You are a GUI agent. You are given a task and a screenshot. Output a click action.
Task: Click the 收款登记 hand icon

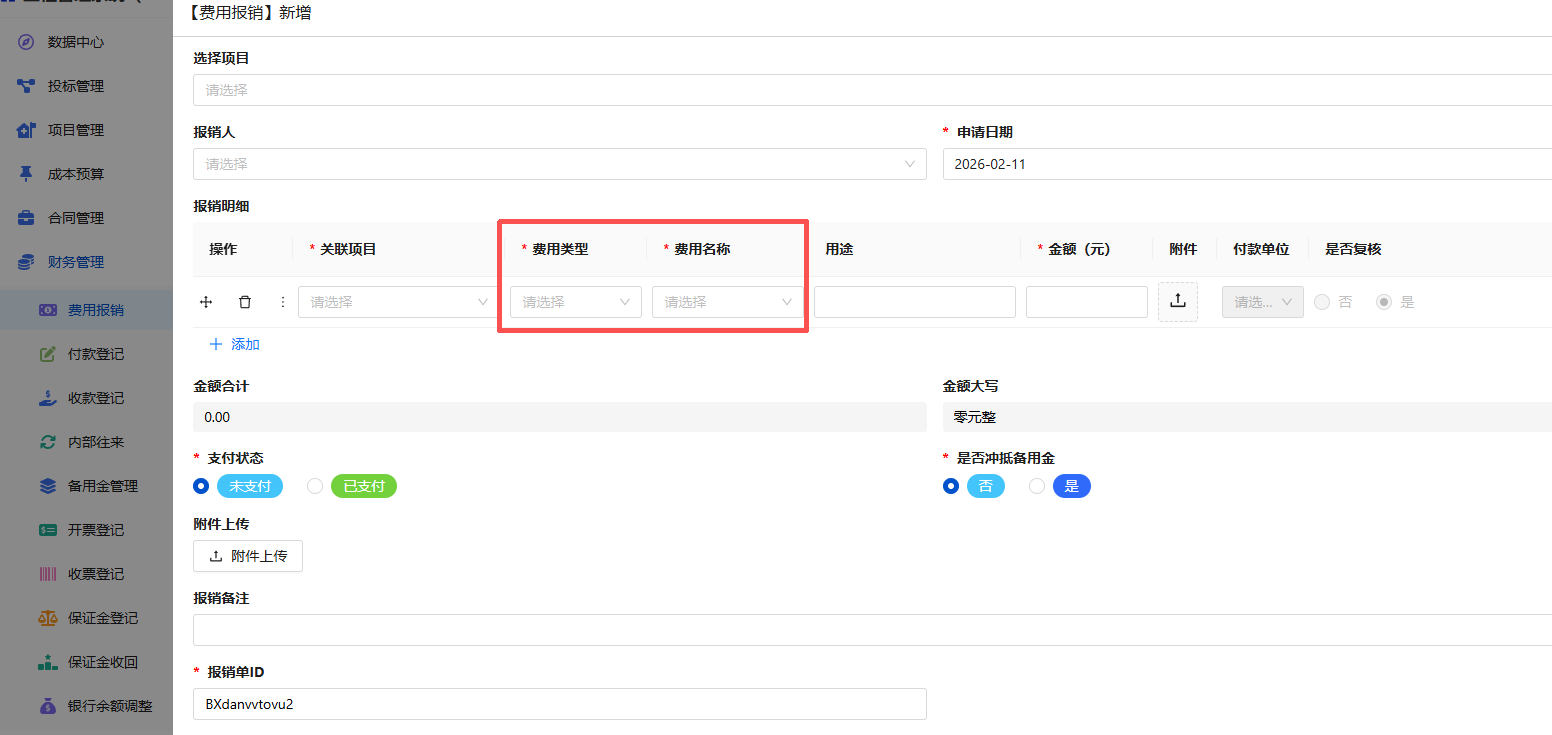tap(47, 397)
